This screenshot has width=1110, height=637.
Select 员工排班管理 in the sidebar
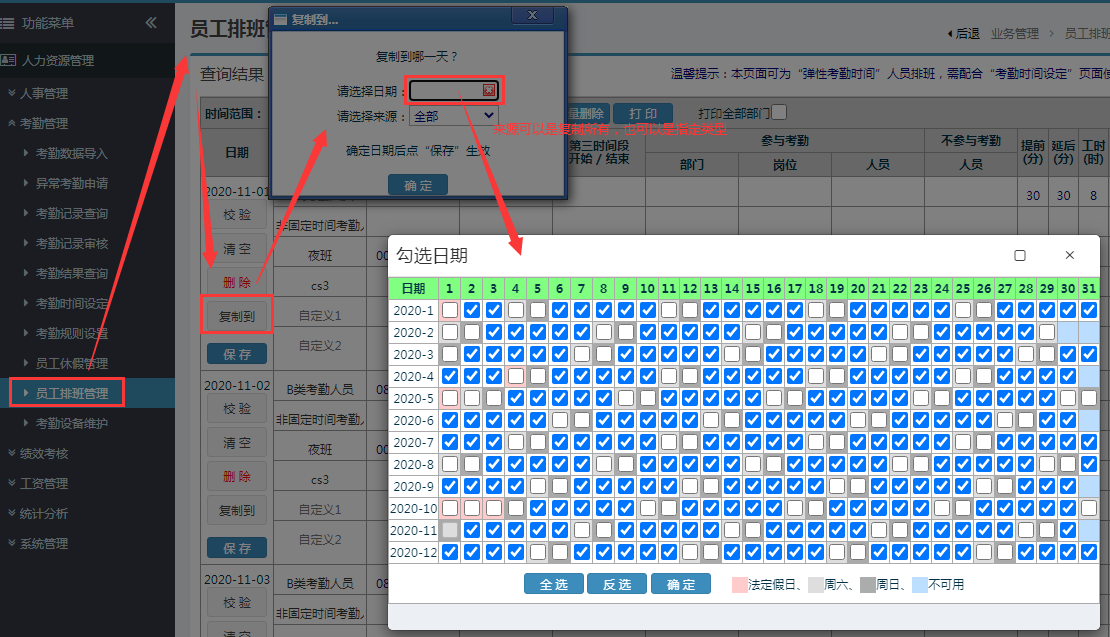point(71,393)
